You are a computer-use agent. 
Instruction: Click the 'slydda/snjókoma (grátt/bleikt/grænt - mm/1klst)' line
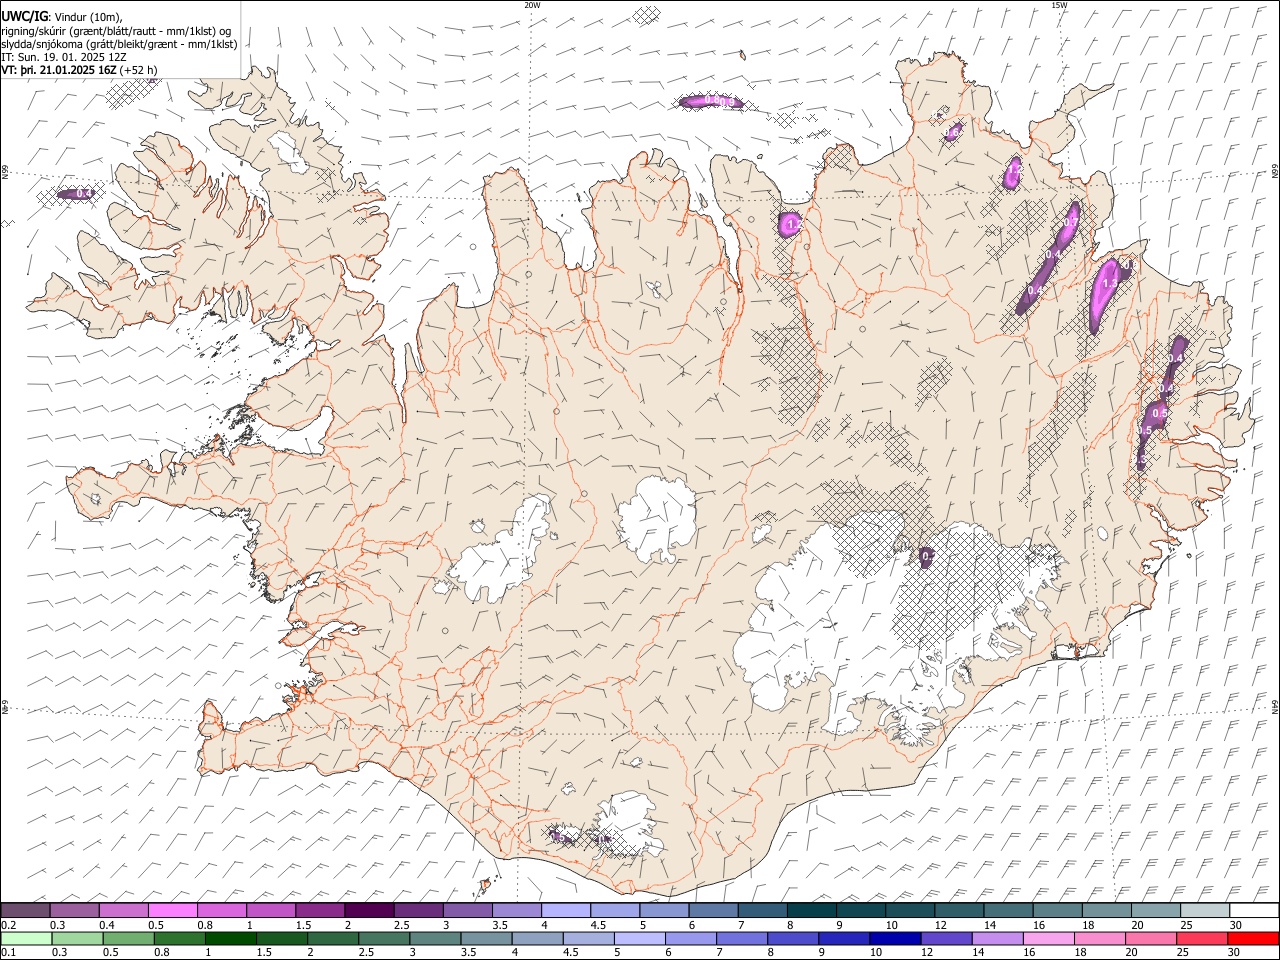point(119,44)
